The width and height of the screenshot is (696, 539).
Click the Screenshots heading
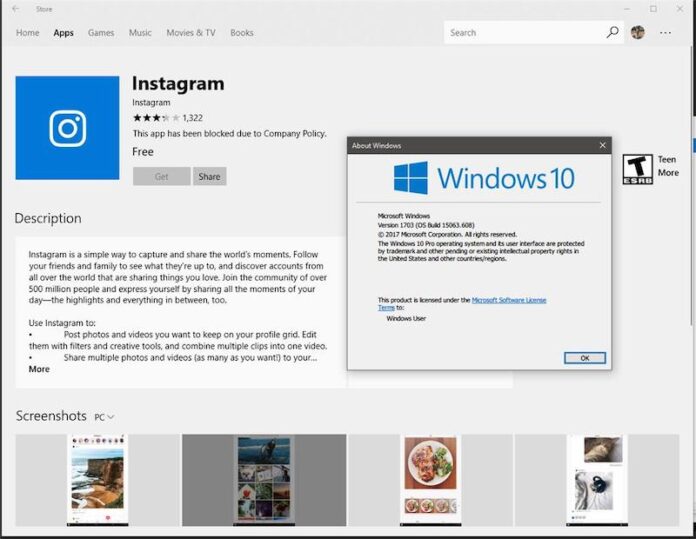(51, 416)
